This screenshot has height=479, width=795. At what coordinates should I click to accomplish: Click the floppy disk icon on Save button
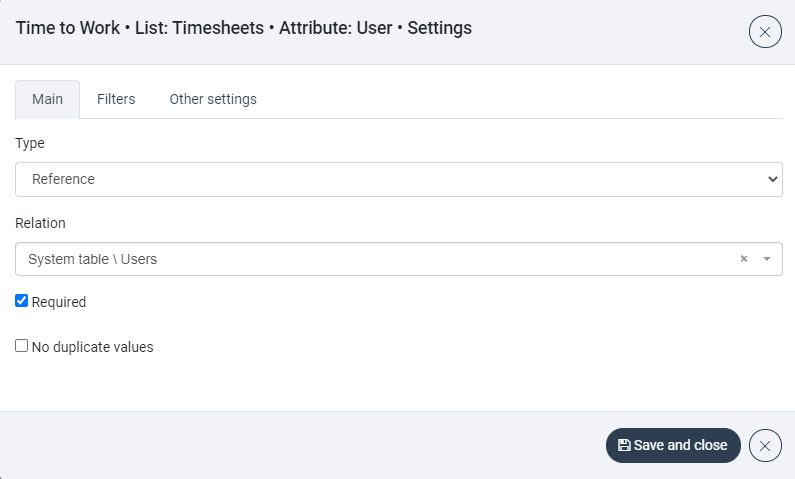(624, 445)
